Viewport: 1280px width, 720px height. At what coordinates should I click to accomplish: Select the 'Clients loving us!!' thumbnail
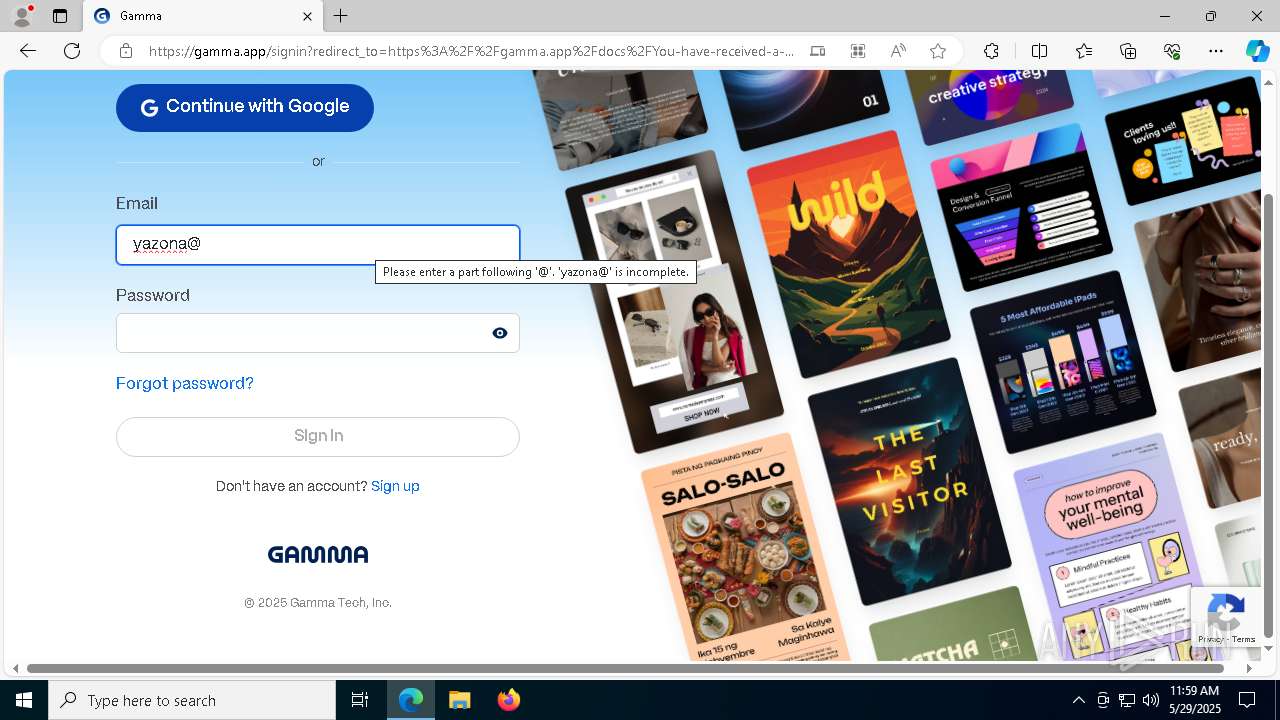point(1182,141)
